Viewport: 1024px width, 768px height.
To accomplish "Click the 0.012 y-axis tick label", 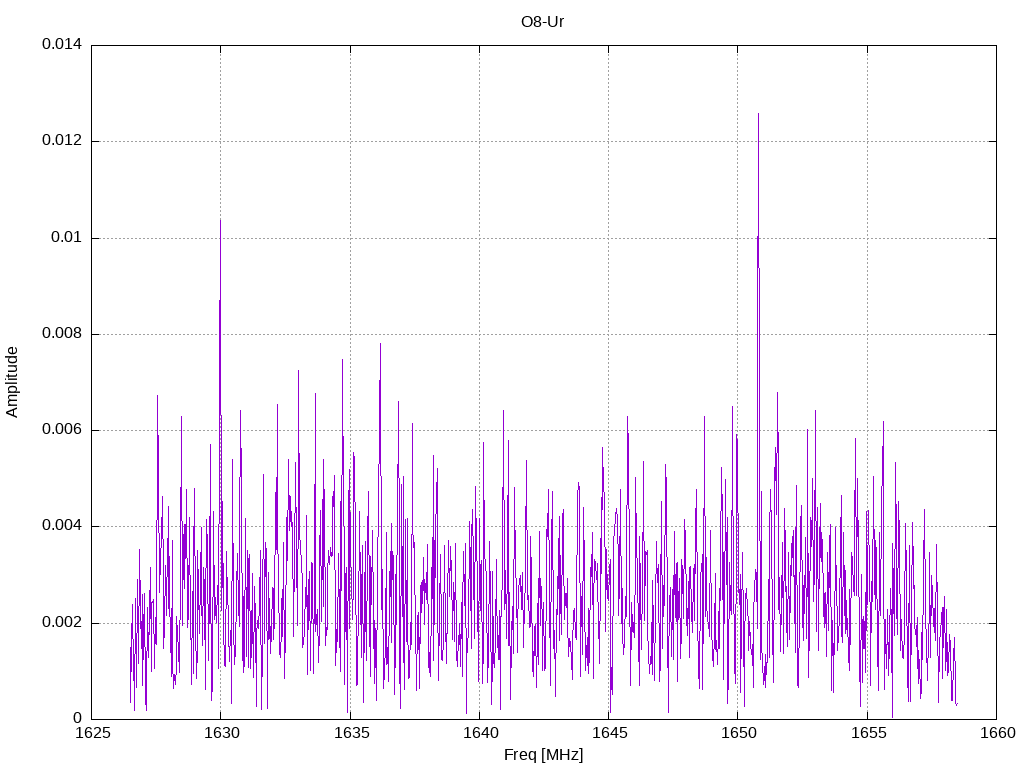I will click(x=61, y=141).
